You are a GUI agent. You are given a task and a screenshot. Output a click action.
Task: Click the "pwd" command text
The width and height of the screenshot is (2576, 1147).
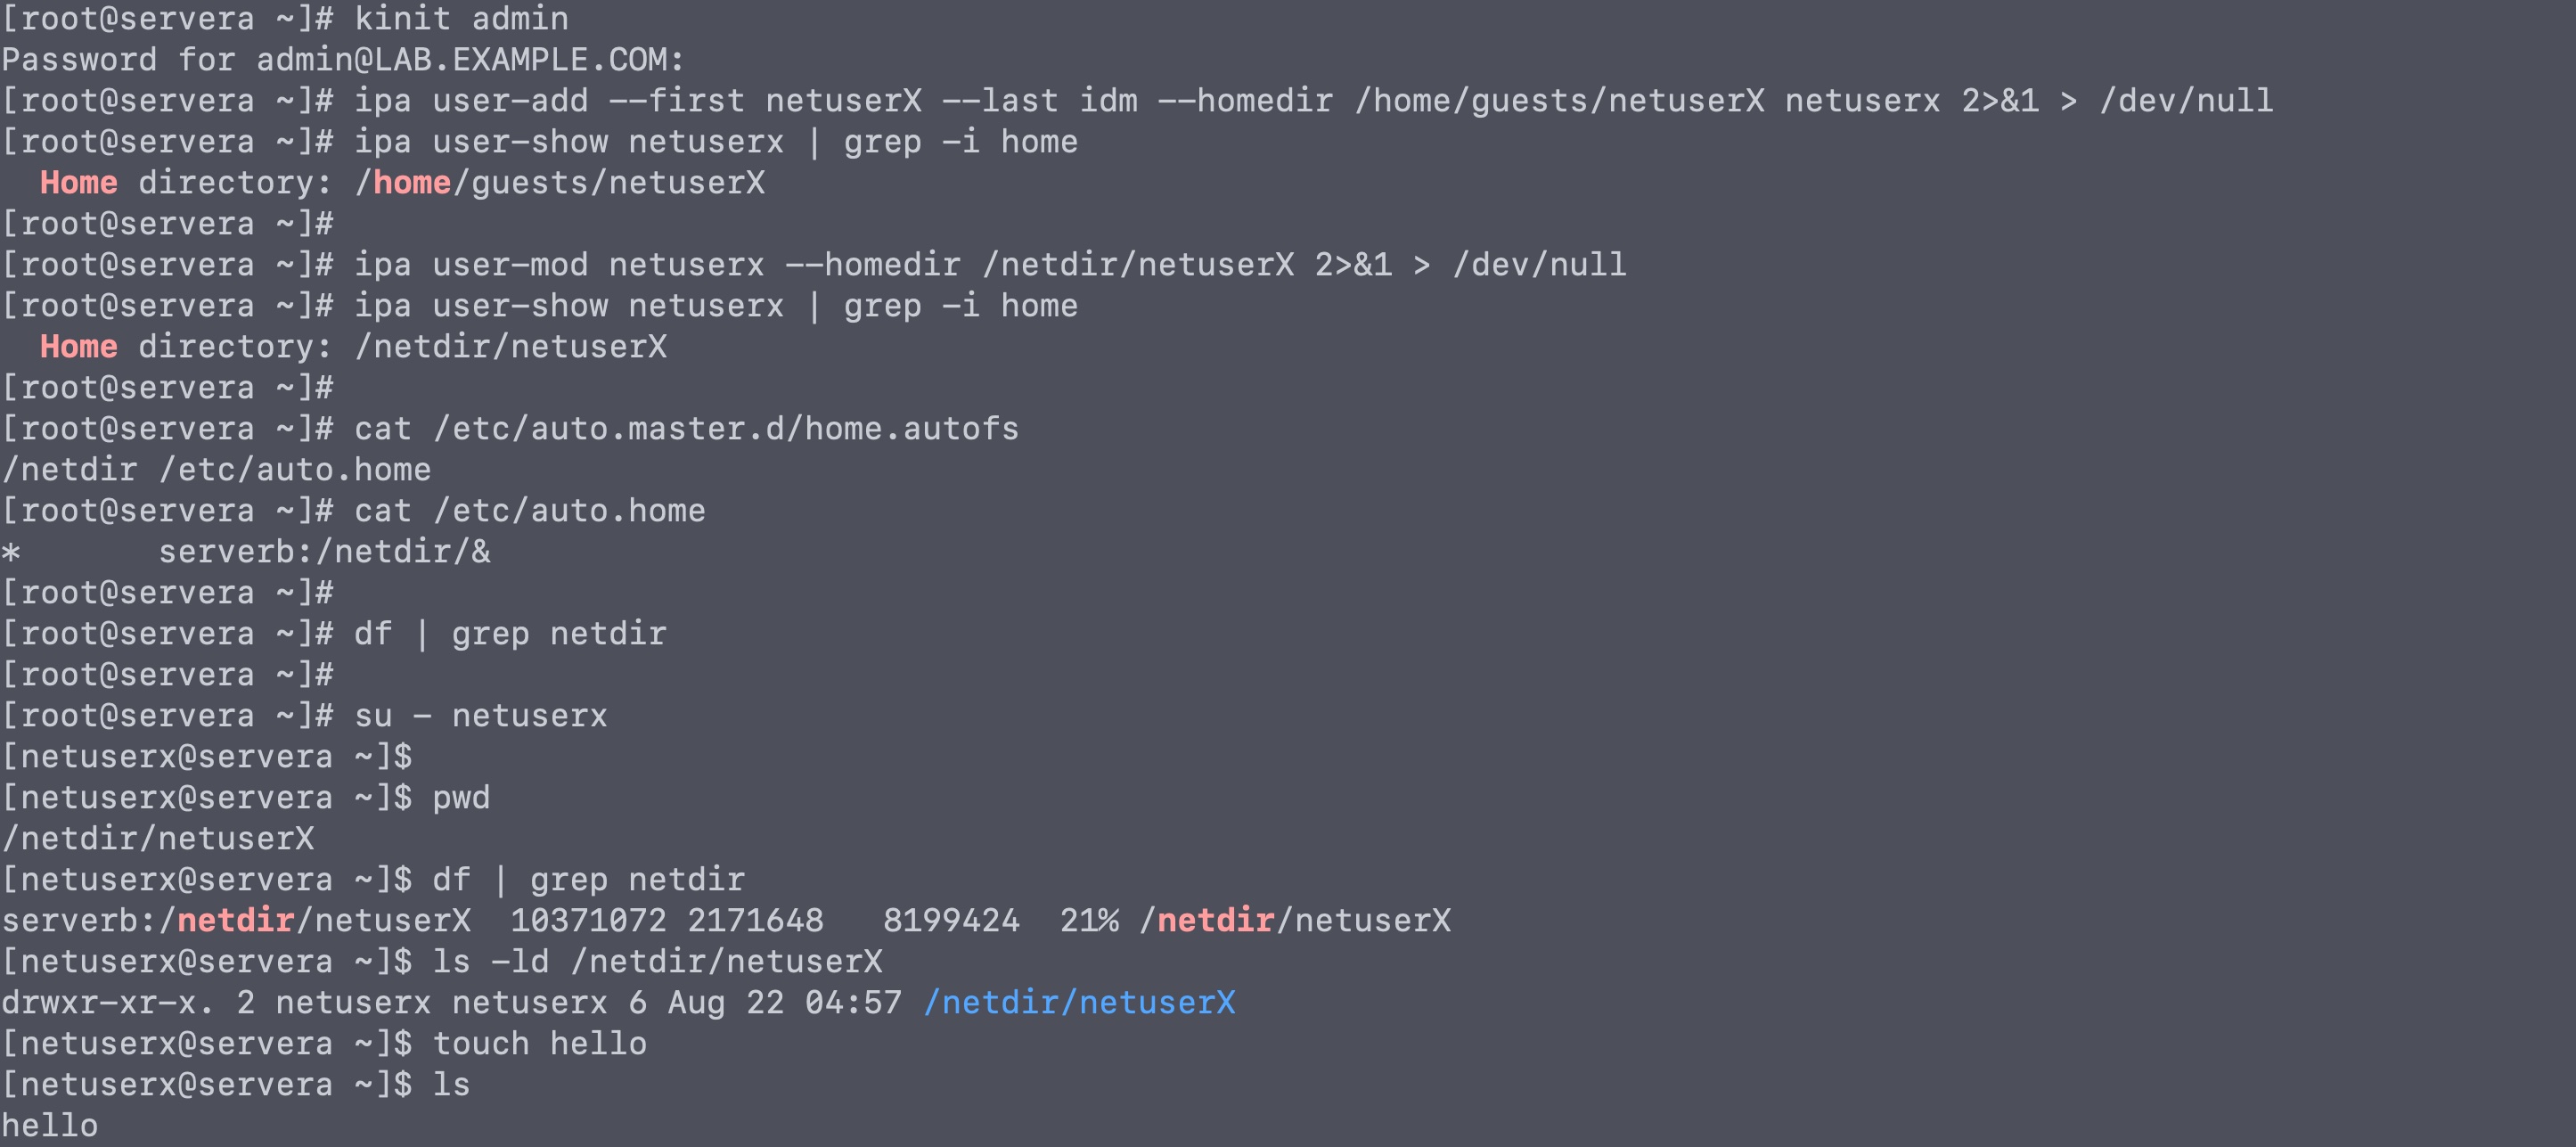coord(461,797)
